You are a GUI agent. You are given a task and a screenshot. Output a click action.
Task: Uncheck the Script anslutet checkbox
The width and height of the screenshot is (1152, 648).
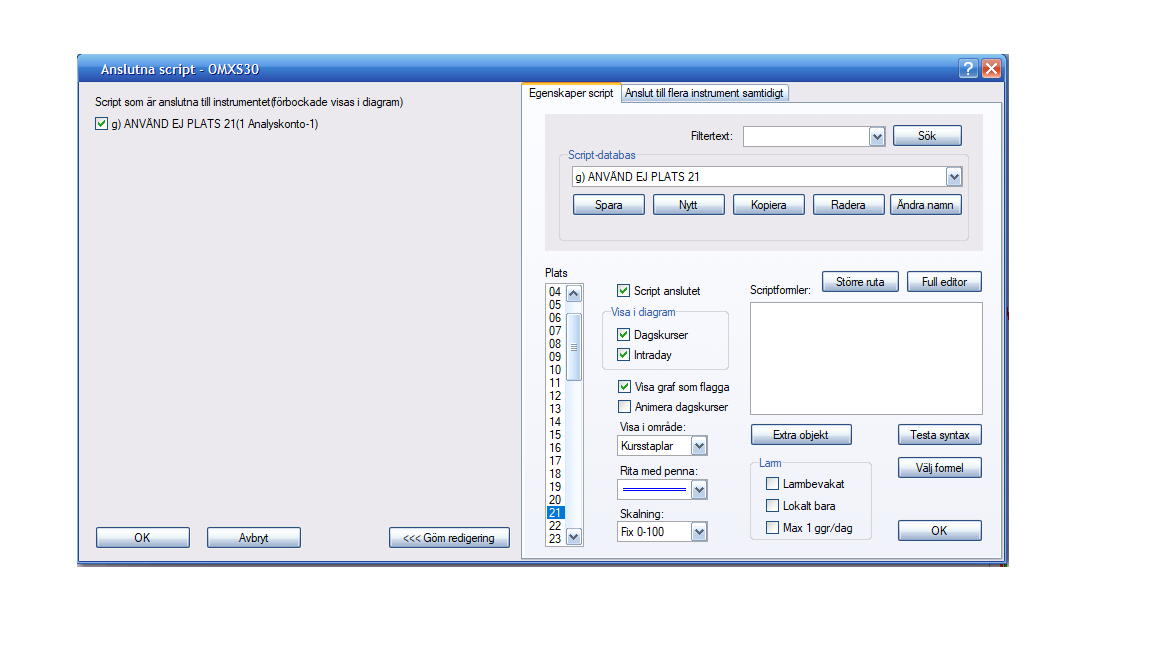coord(624,291)
